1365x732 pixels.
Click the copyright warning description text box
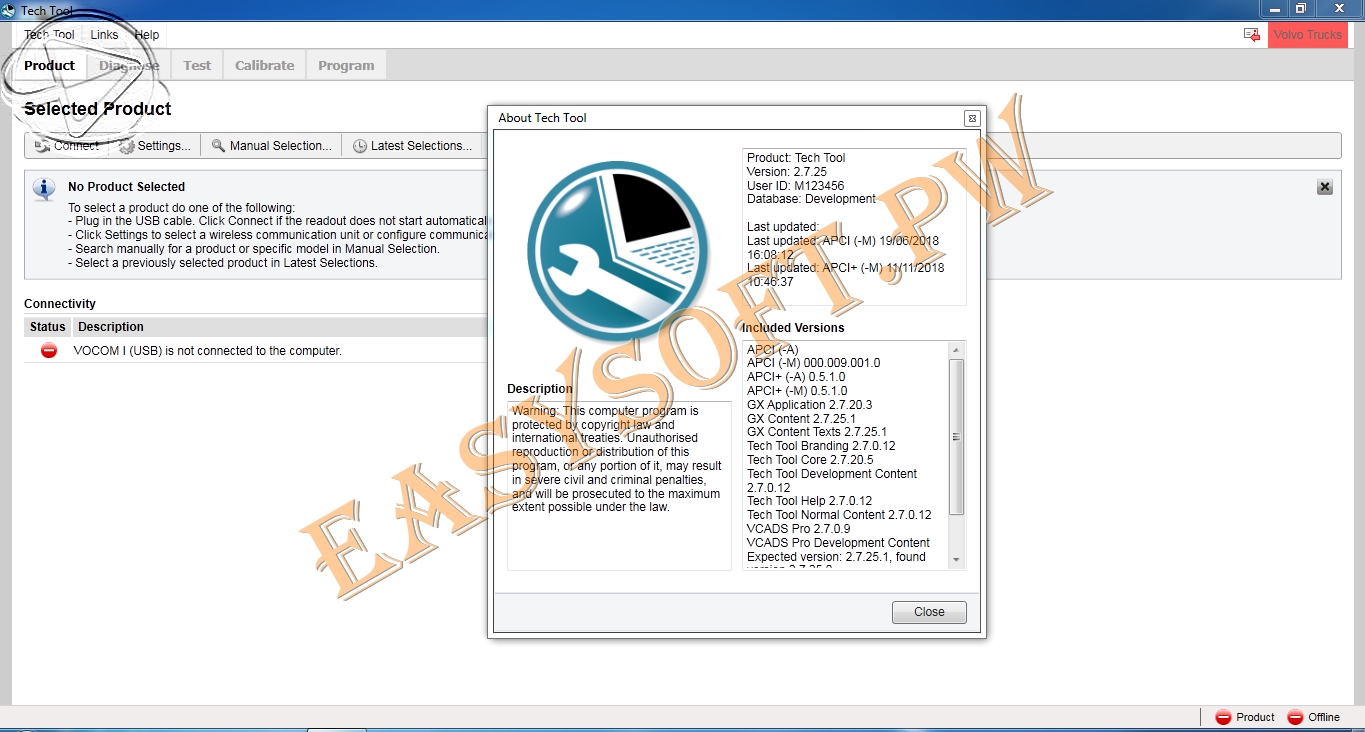(x=619, y=485)
